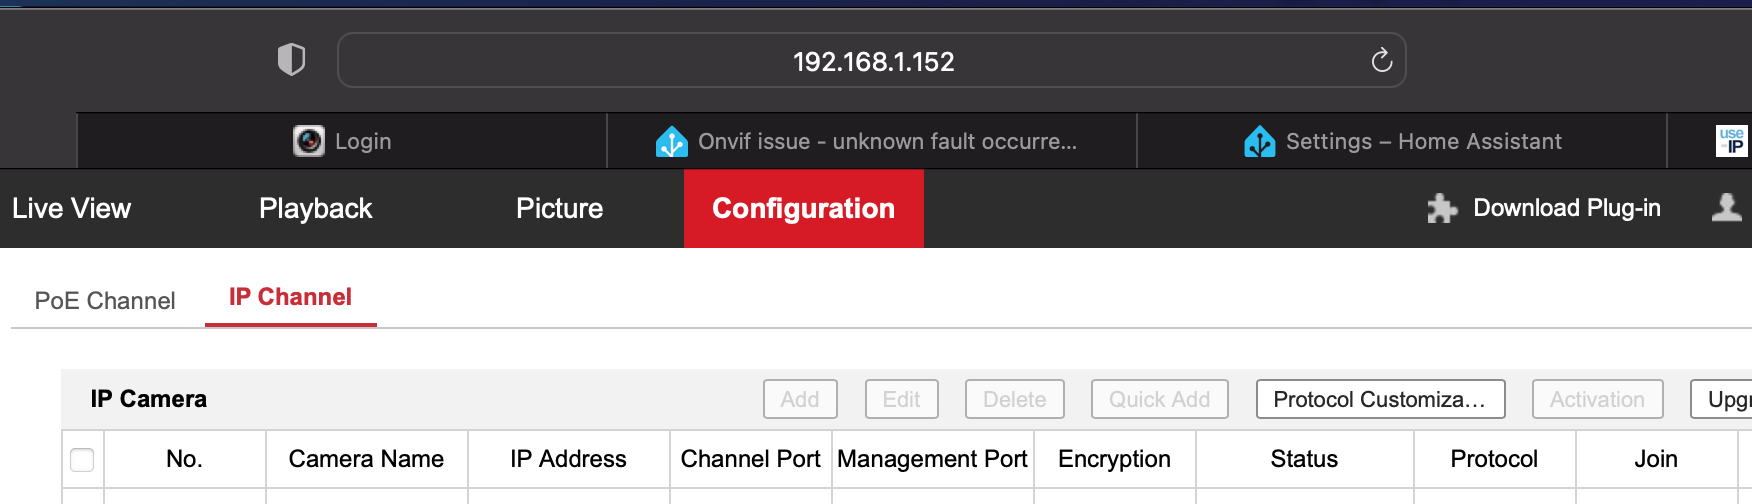Toggle the select-all checkbox in table header

point(82,459)
